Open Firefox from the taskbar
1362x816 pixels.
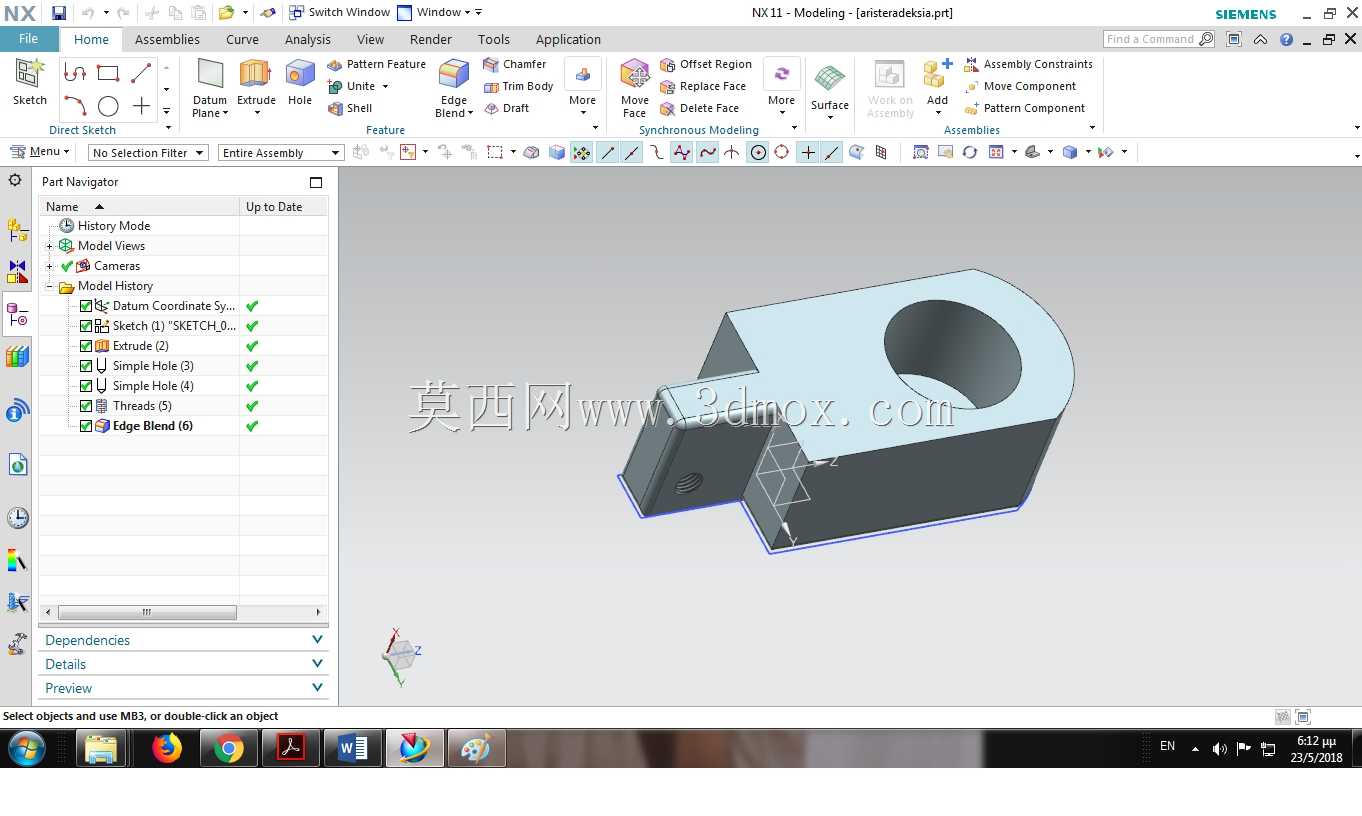click(x=167, y=748)
